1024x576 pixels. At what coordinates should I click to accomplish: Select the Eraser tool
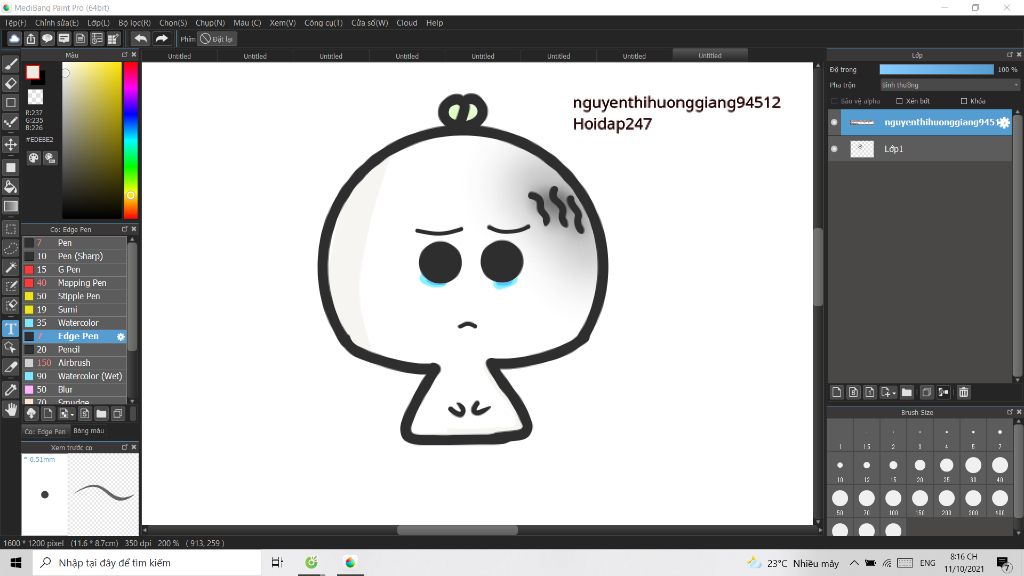click(x=10, y=84)
